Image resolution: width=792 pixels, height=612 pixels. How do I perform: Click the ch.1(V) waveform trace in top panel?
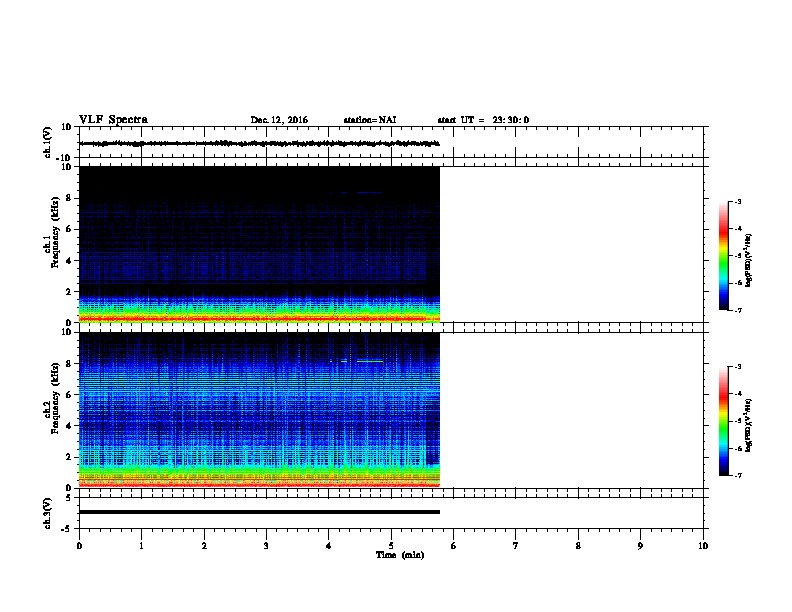(x=259, y=143)
